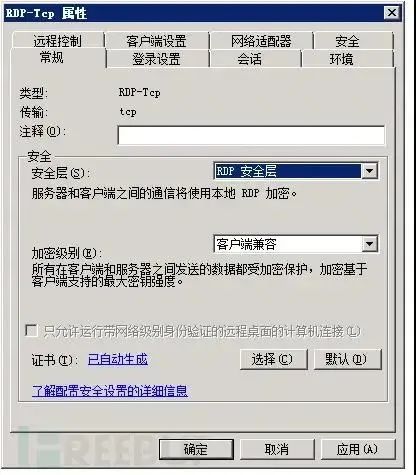Open the 客户端设置 tab
This screenshot has width=416, height=475.
156,41
